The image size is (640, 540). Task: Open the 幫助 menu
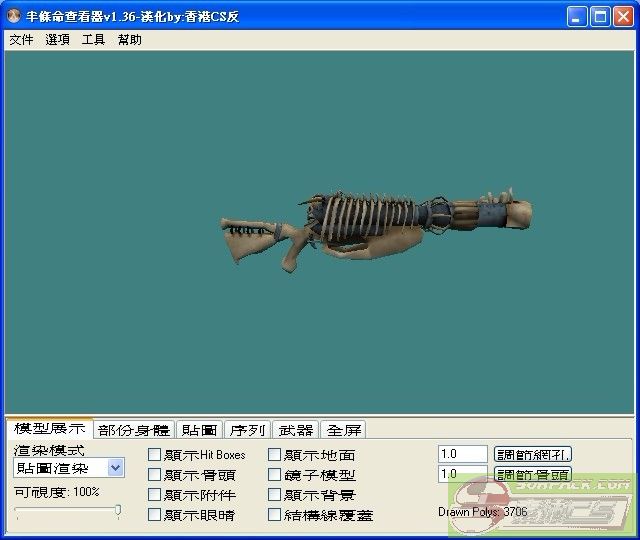(130, 40)
